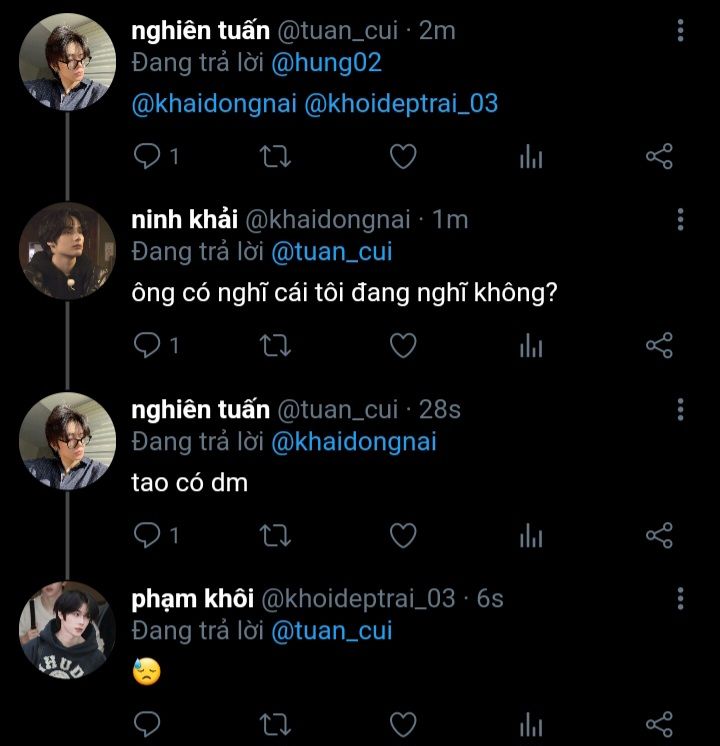The image size is (720, 746).
Task: Open ninh khải's avatar
Action: pyautogui.click(x=67, y=250)
